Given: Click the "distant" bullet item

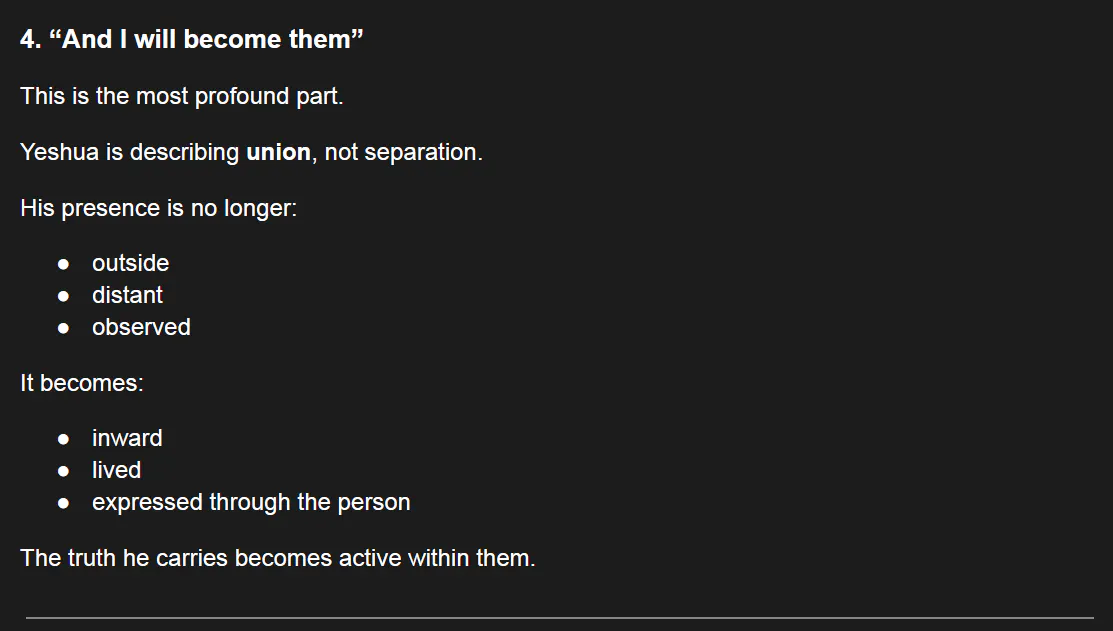Looking at the screenshot, I should click(x=127, y=295).
